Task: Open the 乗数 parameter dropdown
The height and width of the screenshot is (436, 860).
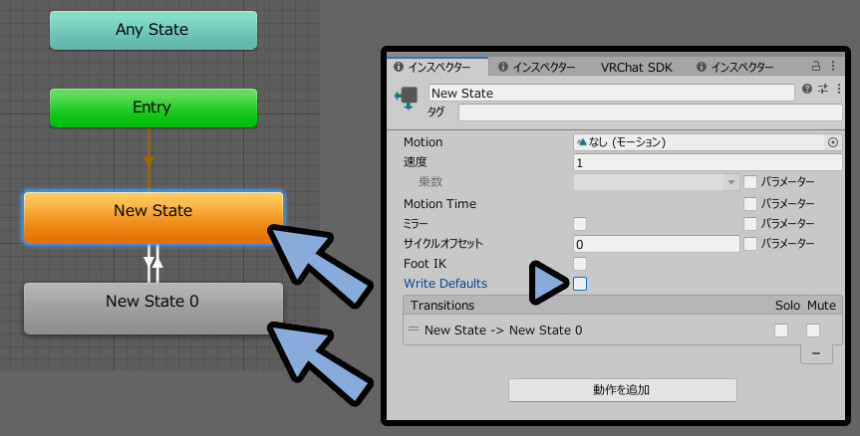Action: point(656,182)
